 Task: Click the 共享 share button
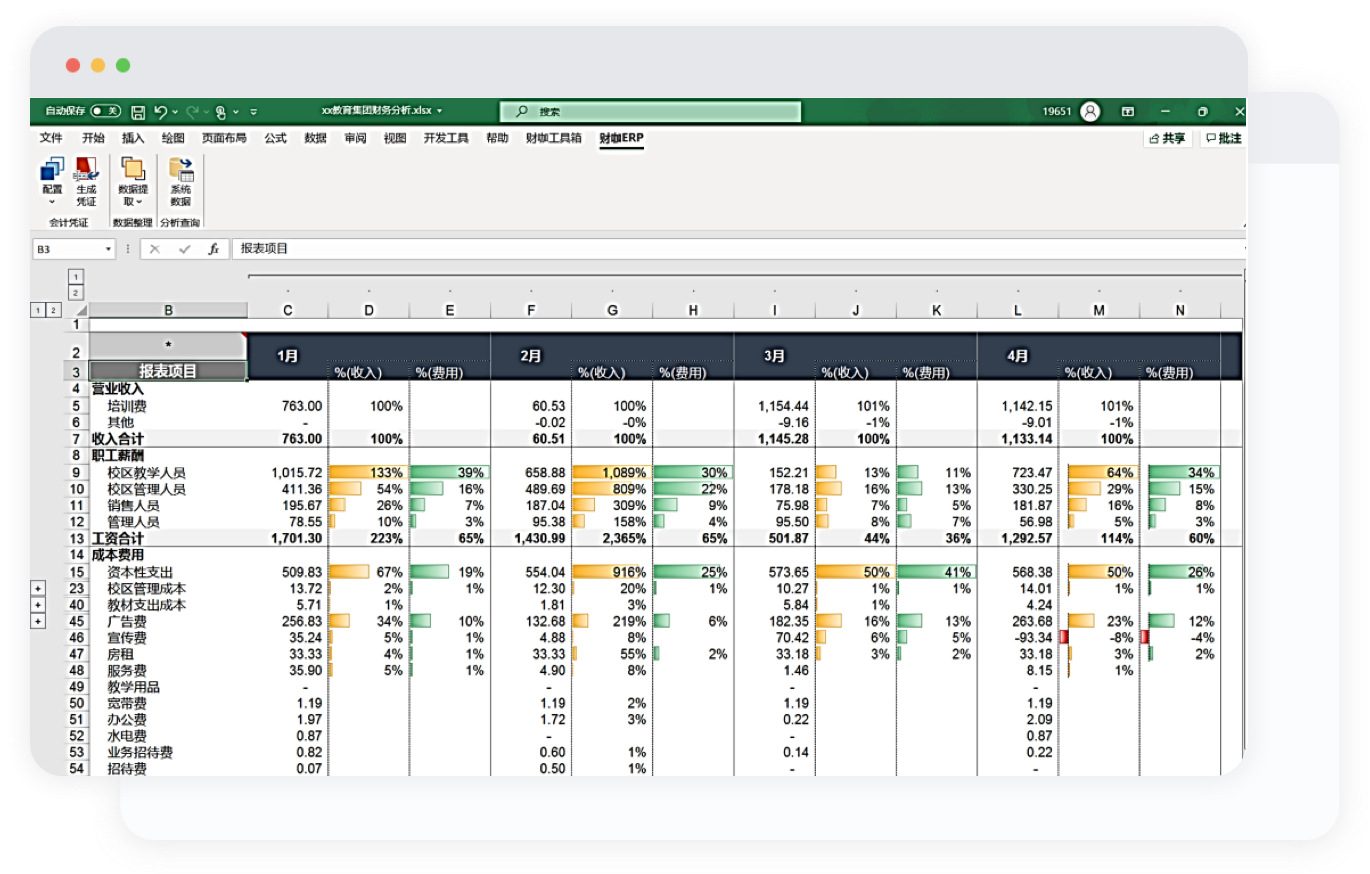pos(1167,139)
